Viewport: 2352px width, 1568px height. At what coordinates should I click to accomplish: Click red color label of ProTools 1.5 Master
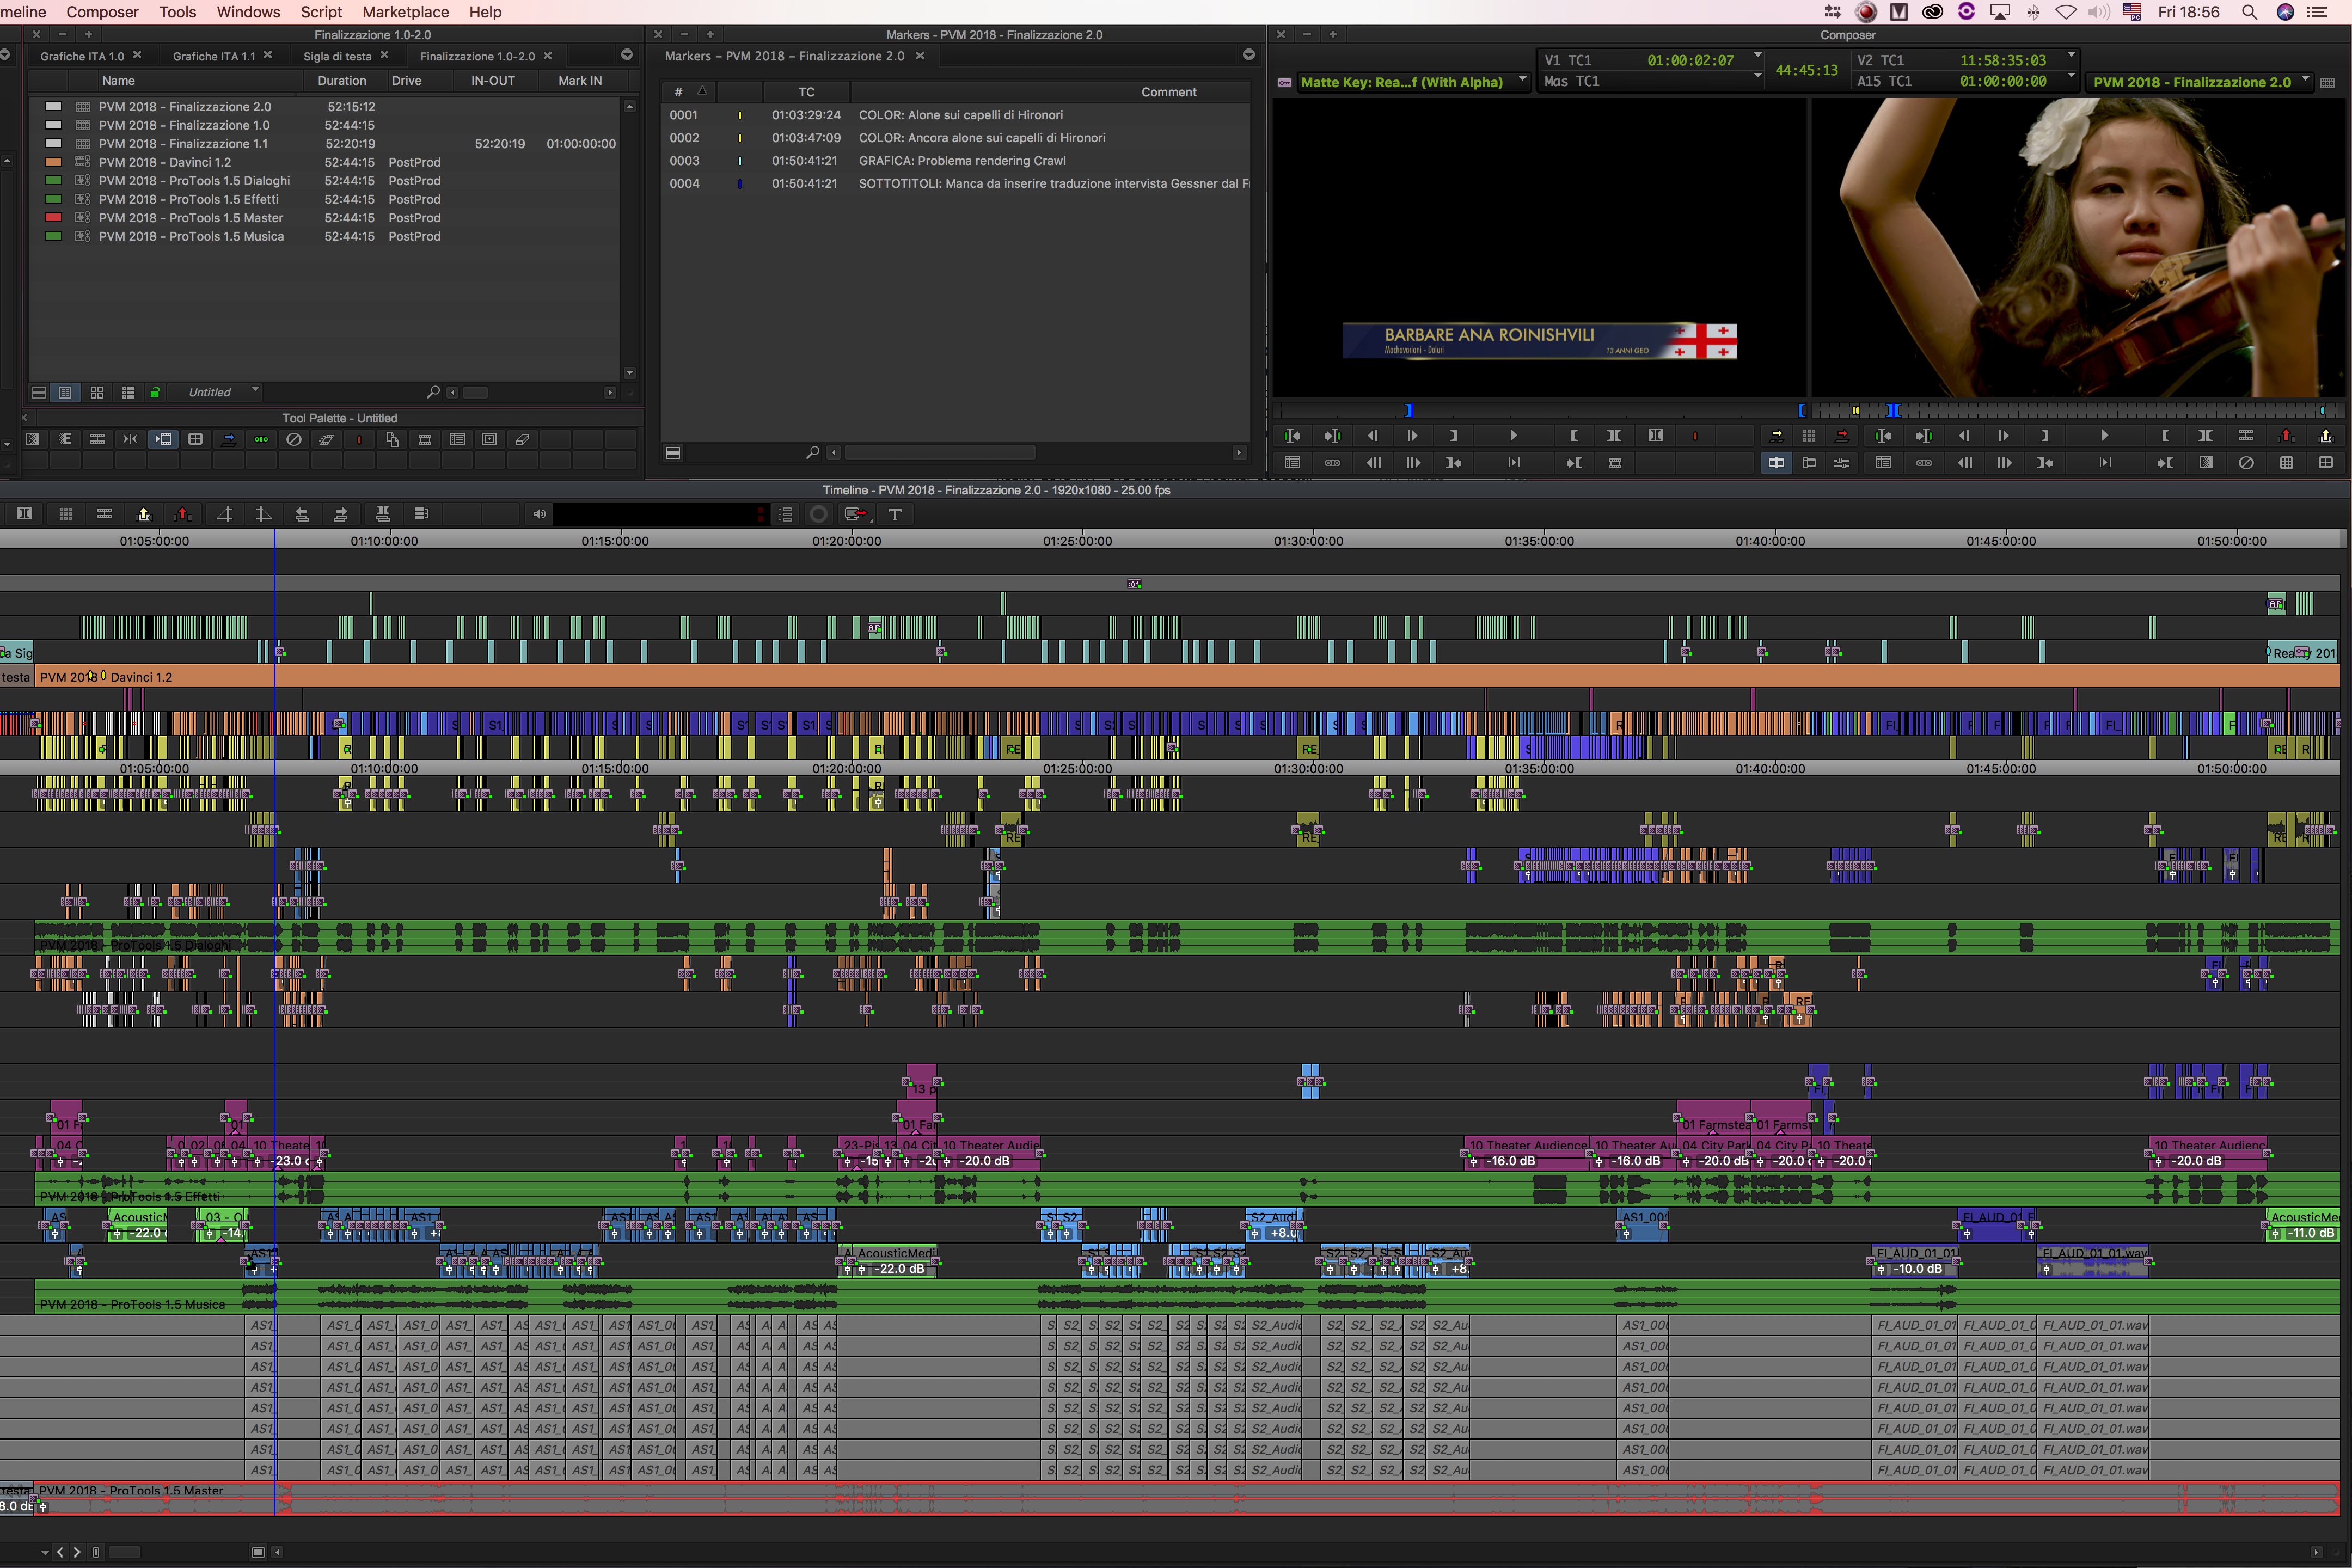(x=54, y=218)
